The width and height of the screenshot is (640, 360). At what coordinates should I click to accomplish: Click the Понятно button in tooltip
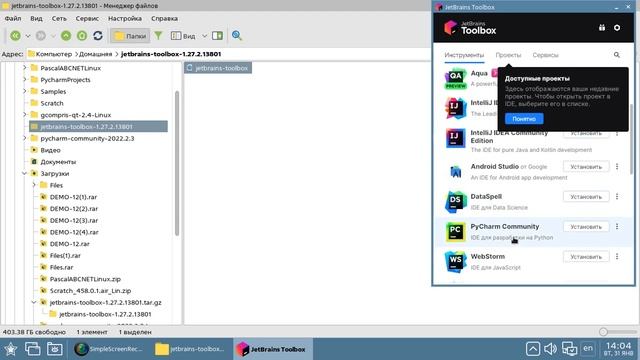(x=524, y=119)
